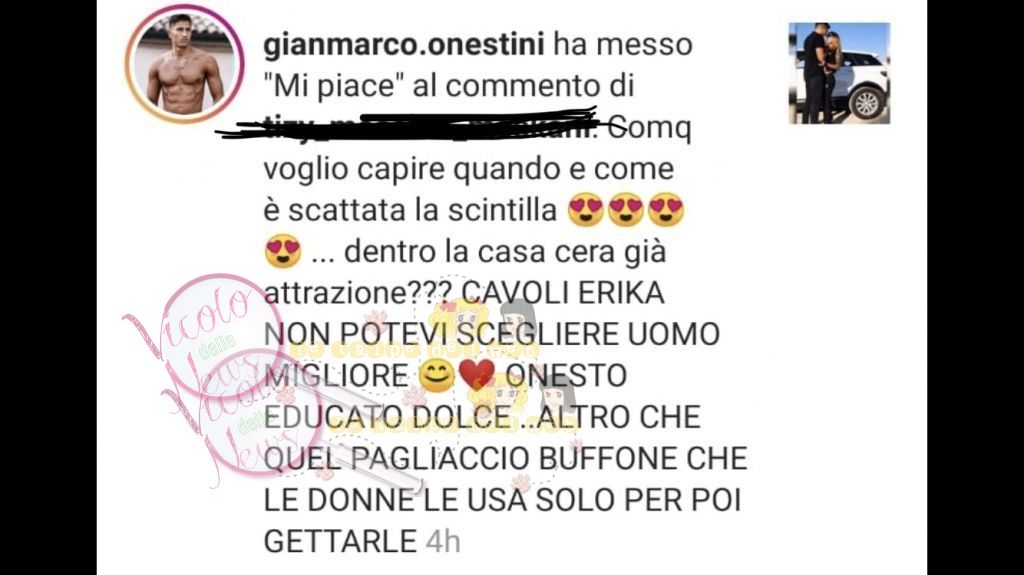Click the middle heart-eyes emoji after scintilla
This screenshot has height=575, width=1024.
pos(626,210)
